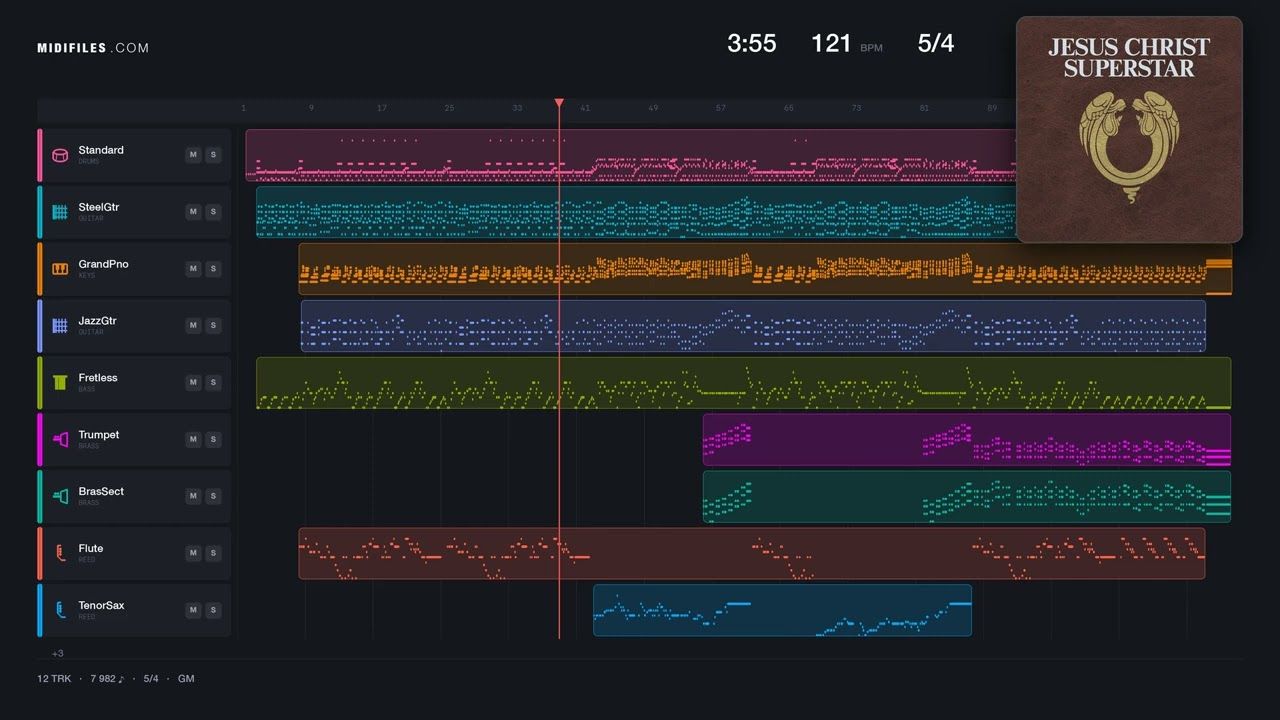Click the 7 982 notes count

pyautogui.click(x=107, y=679)
